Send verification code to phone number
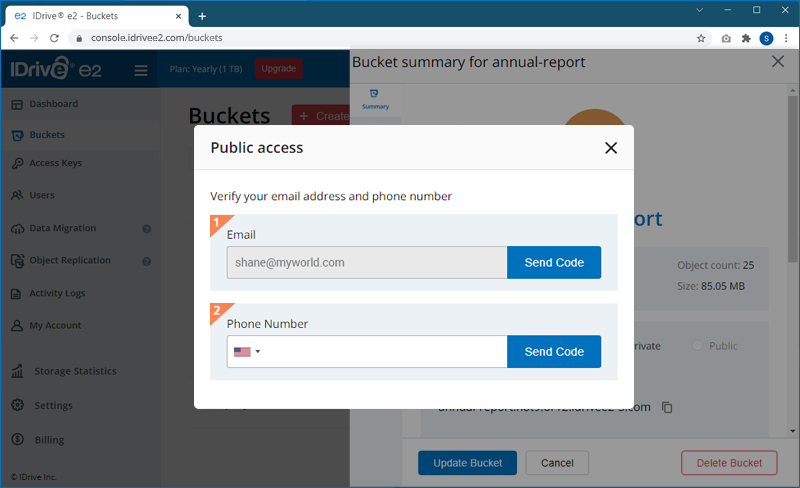Viewport: 800px width, 488px height. pos(554,352)
